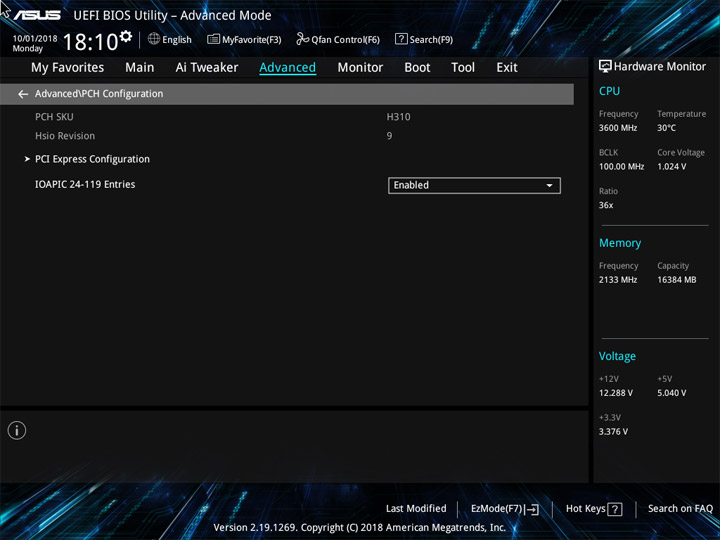Switch to My Favorites tab

pos(68,68)
